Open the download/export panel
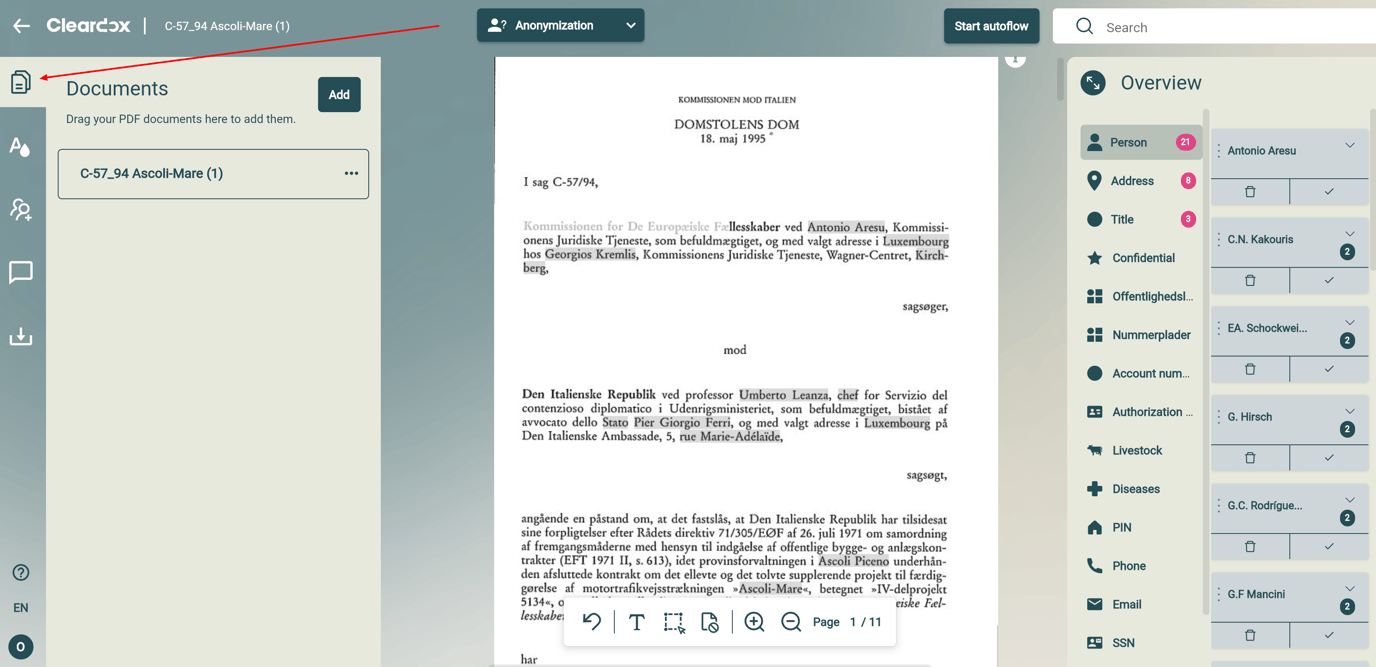 click(x=21, y=336)
